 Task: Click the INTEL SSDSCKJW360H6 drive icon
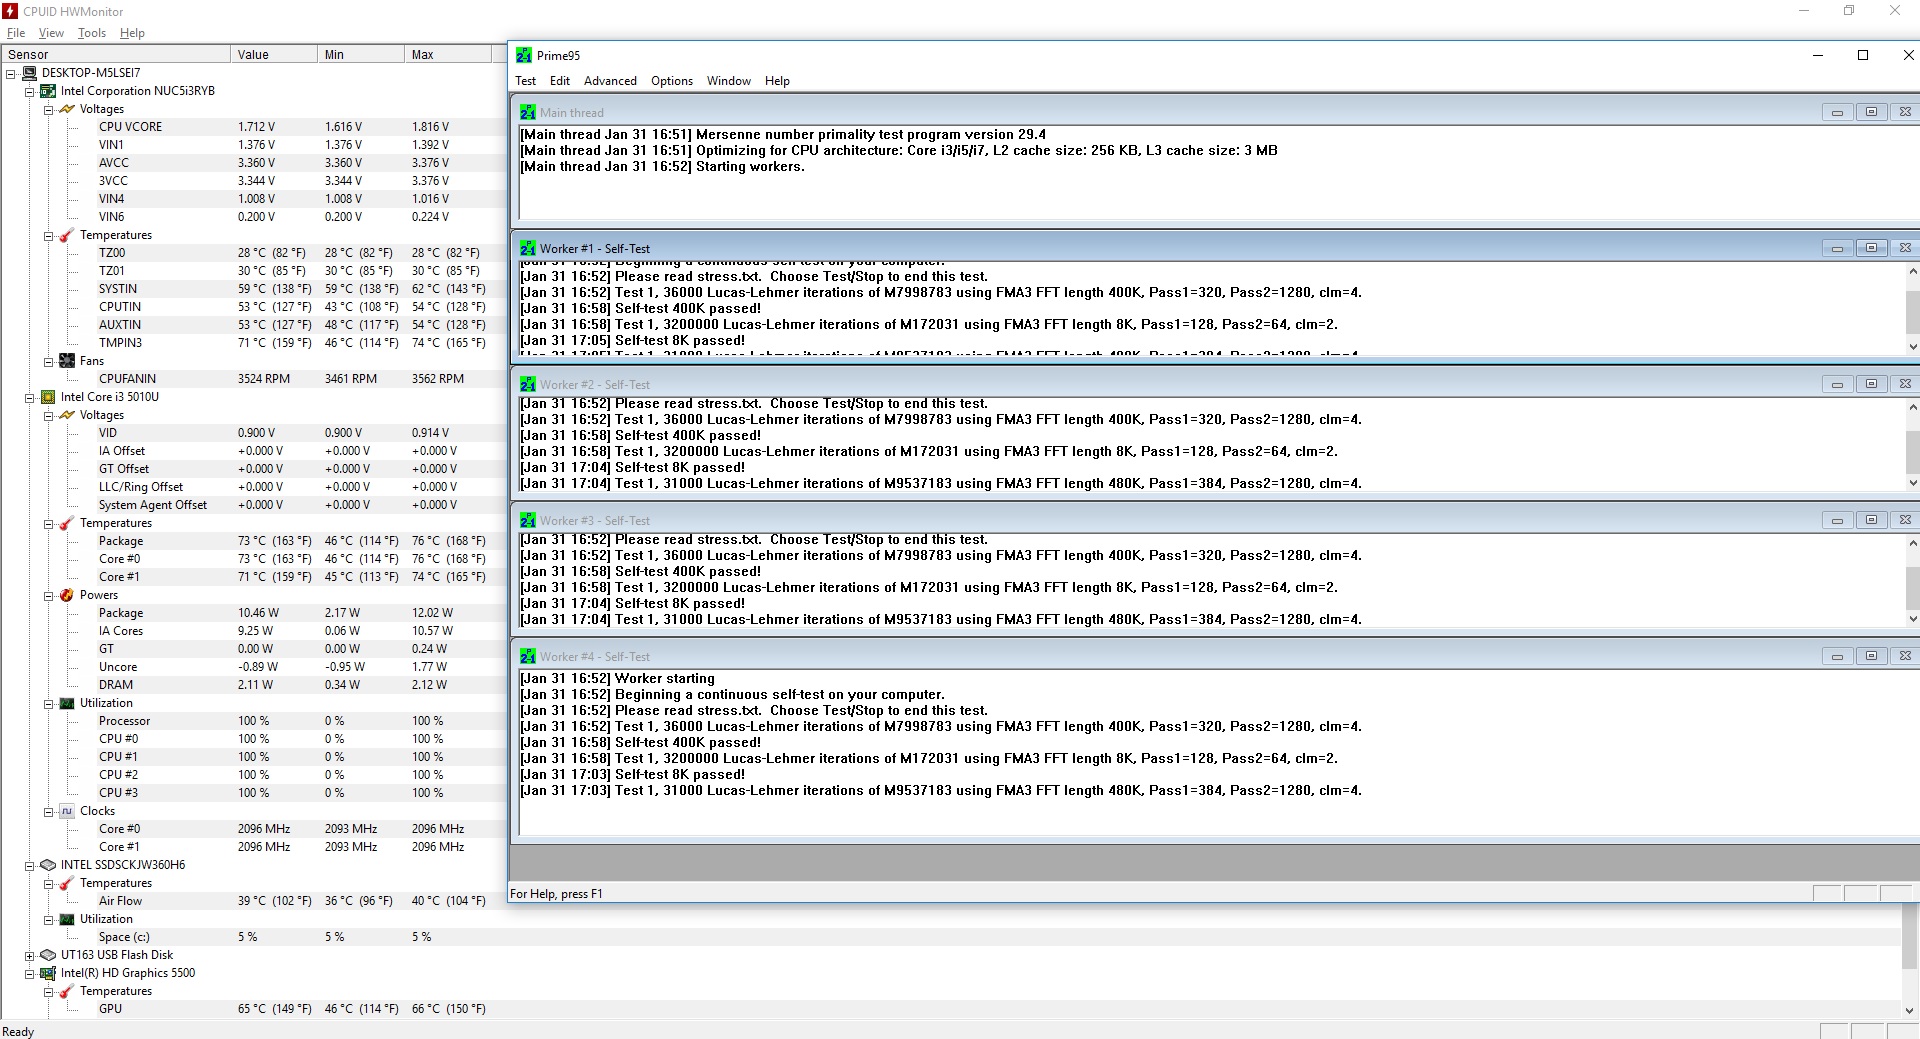point(47,865)
